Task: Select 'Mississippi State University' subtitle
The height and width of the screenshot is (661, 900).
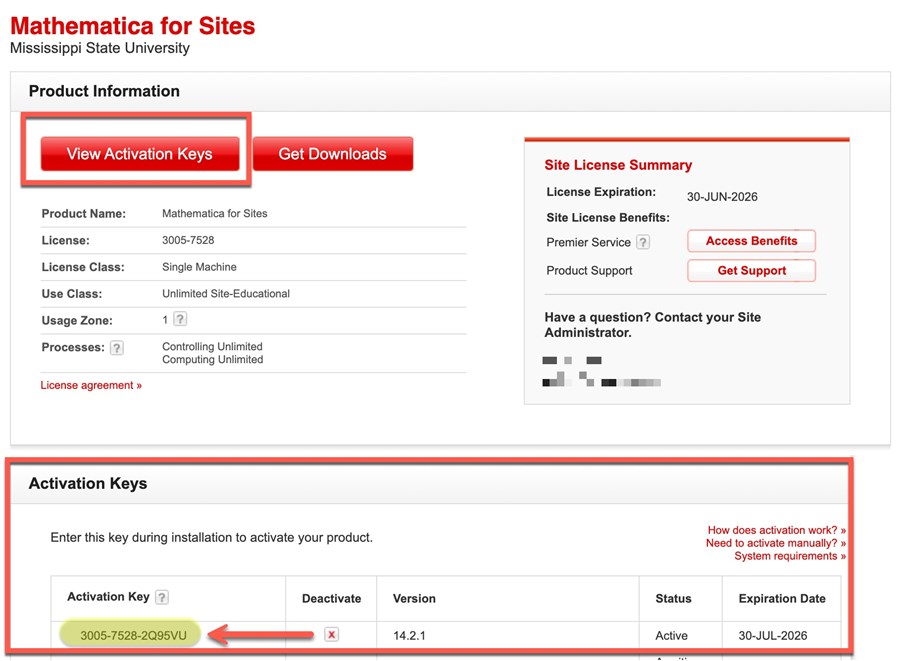Action: 100,48
